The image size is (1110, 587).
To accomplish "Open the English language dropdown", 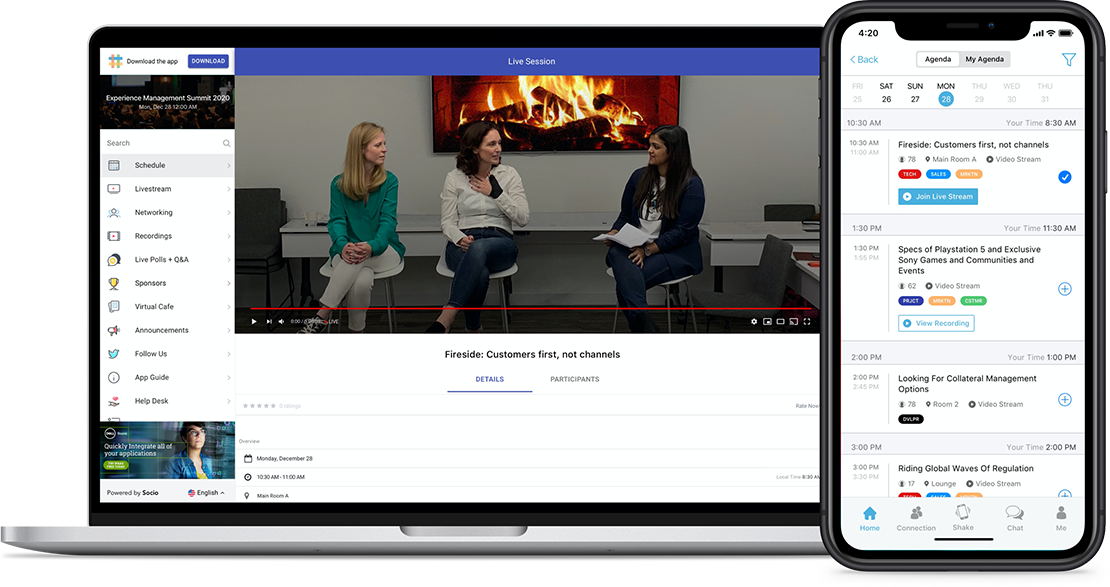I will 206,493.
